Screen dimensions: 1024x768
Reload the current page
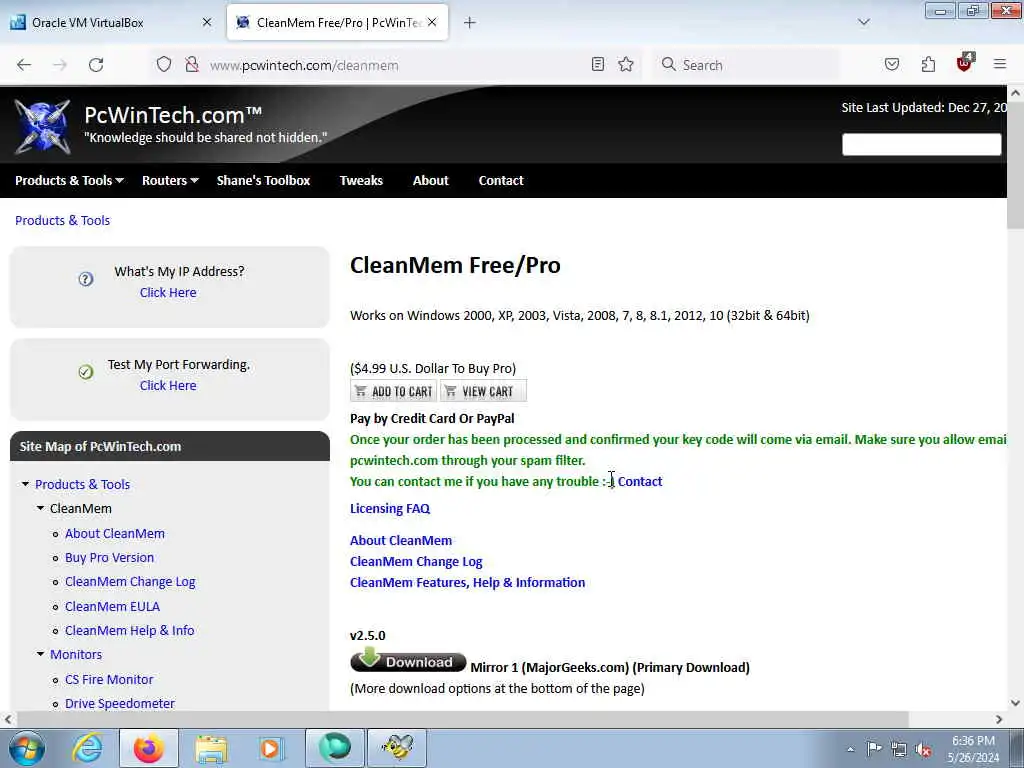[96, 65]
